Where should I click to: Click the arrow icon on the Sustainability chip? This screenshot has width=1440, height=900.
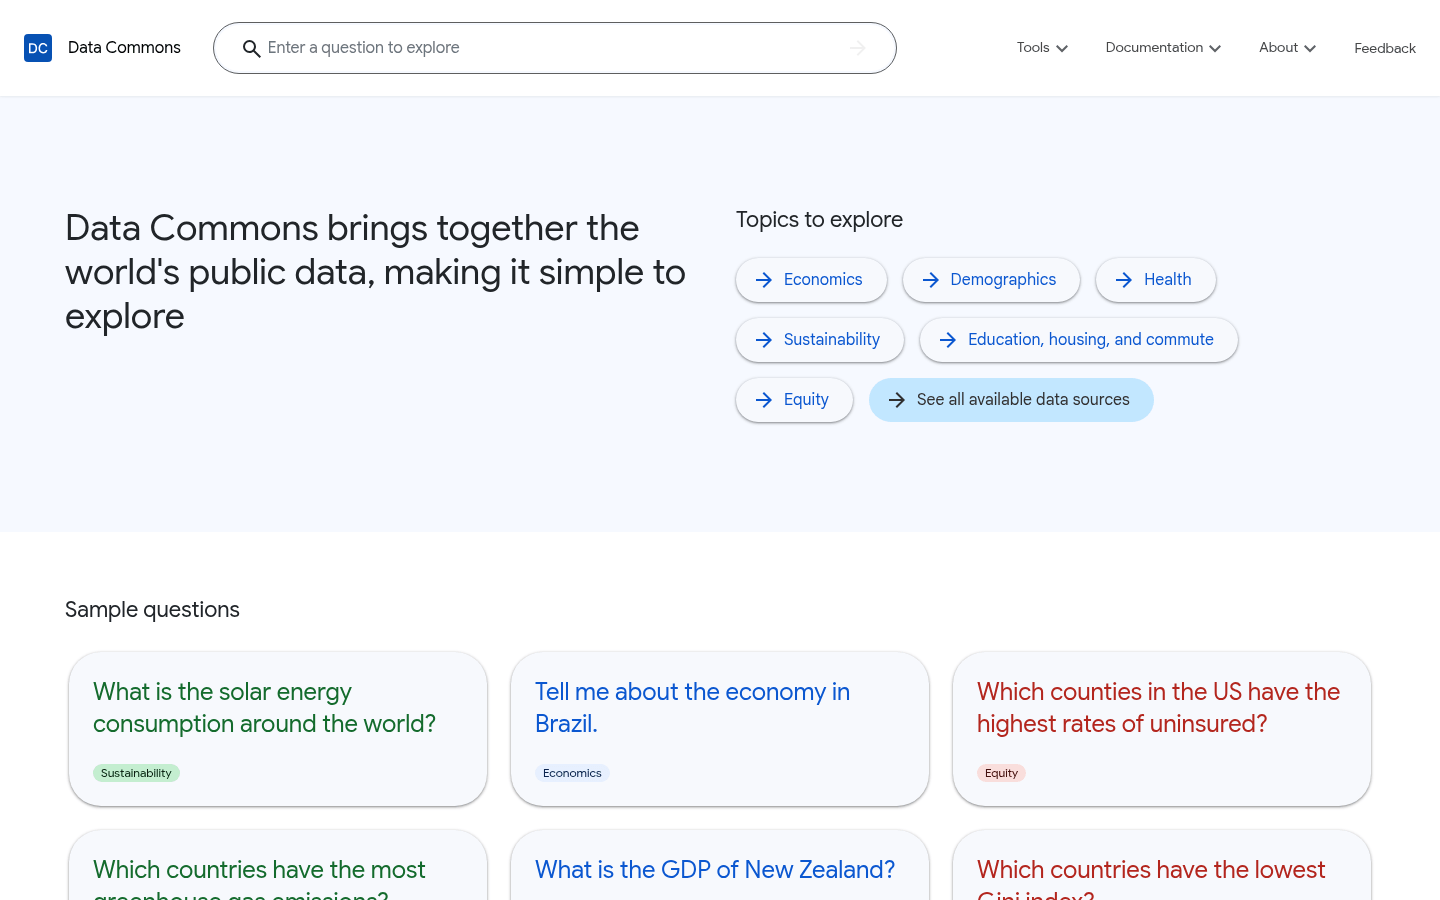763,340
